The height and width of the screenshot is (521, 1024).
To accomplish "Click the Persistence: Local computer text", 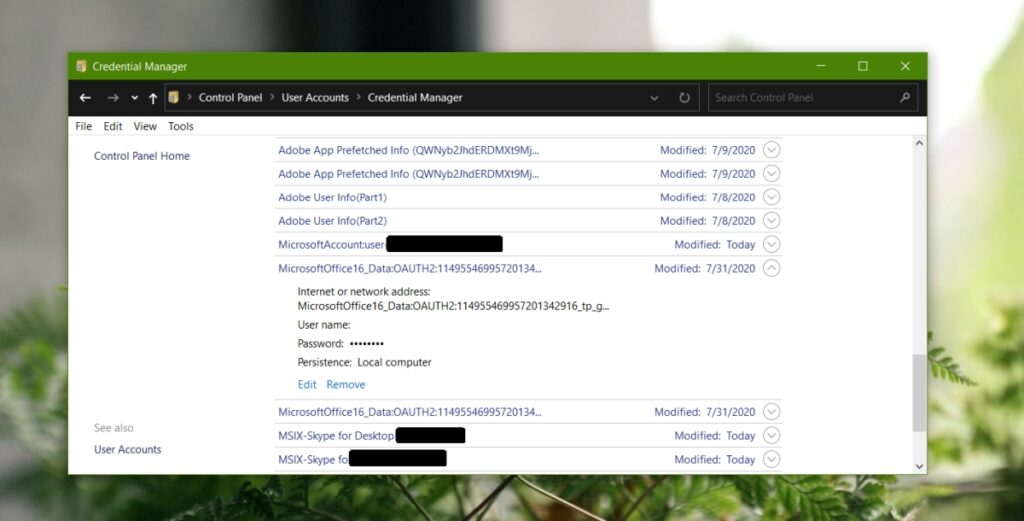I will click(364, 362).
